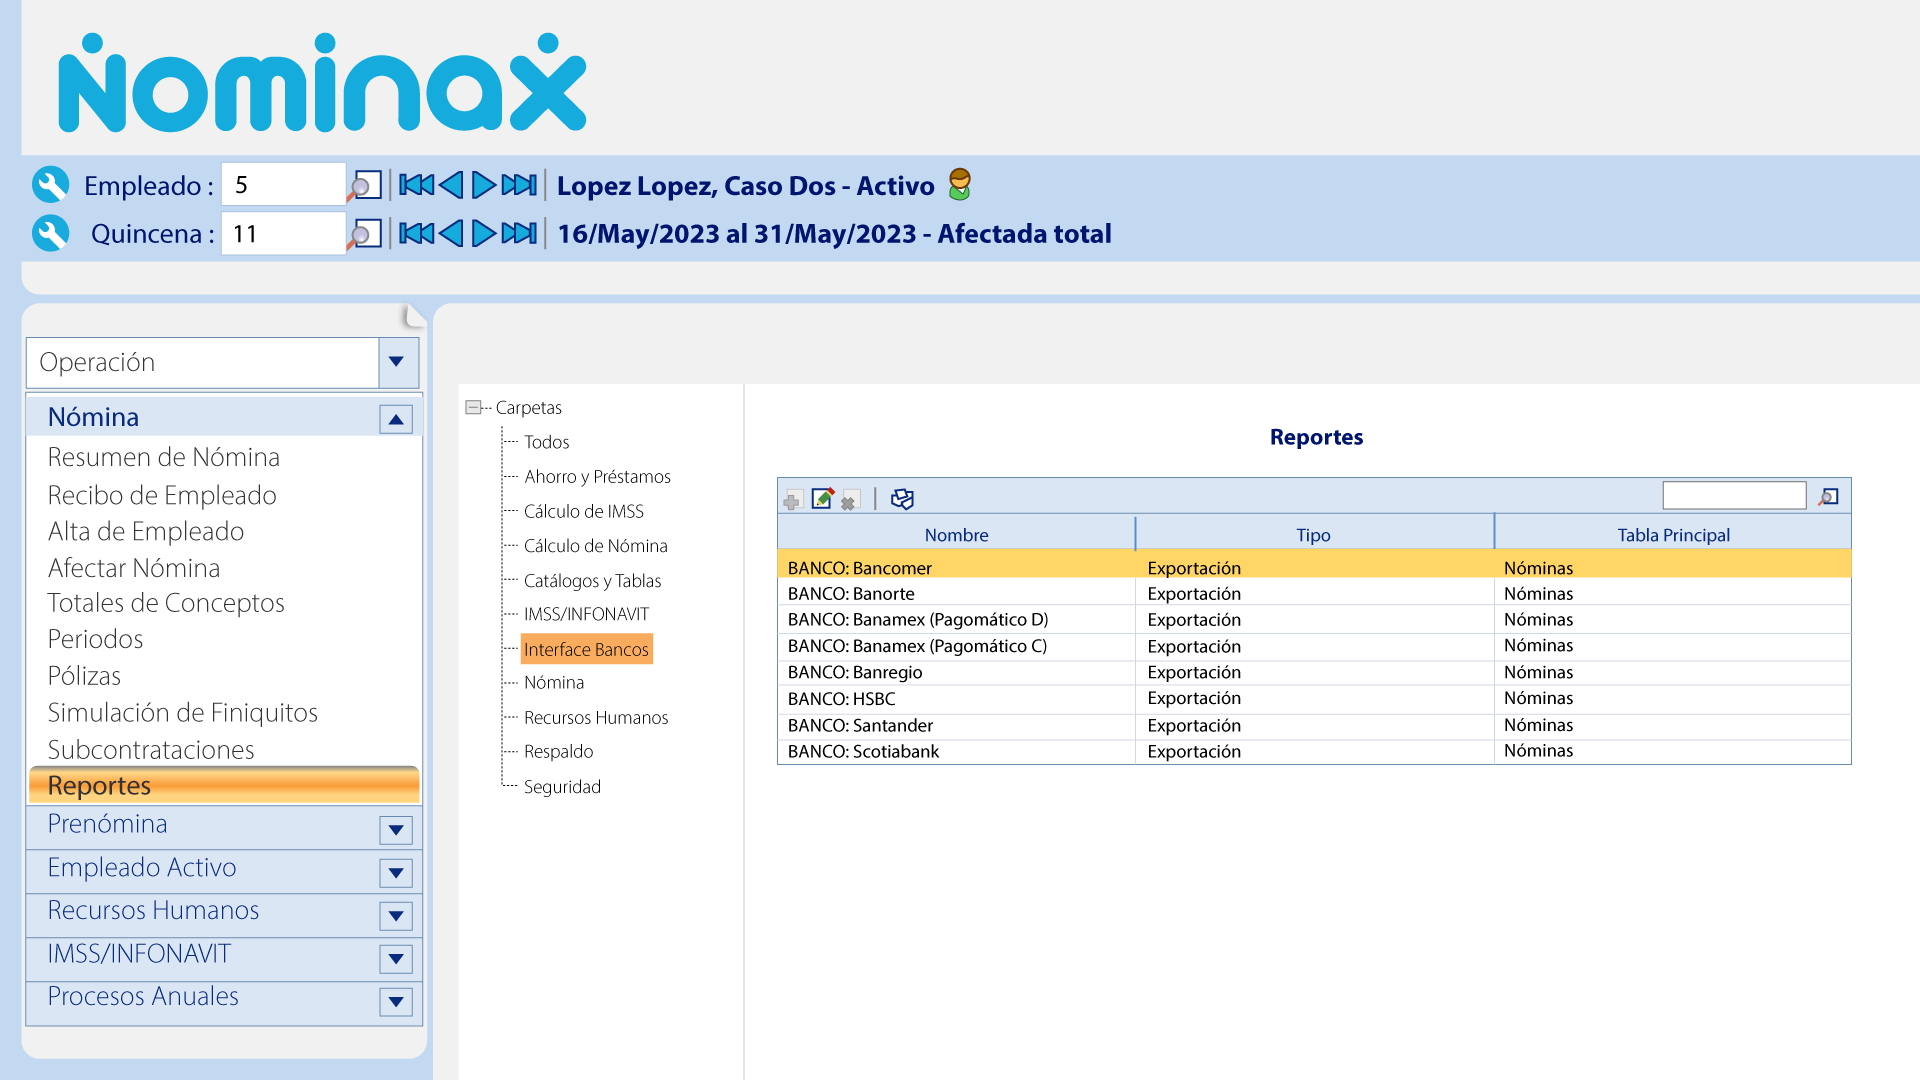Expand the Prenómina section
The height and width of the screenshot is (1080, 1920).
point(396,830)
